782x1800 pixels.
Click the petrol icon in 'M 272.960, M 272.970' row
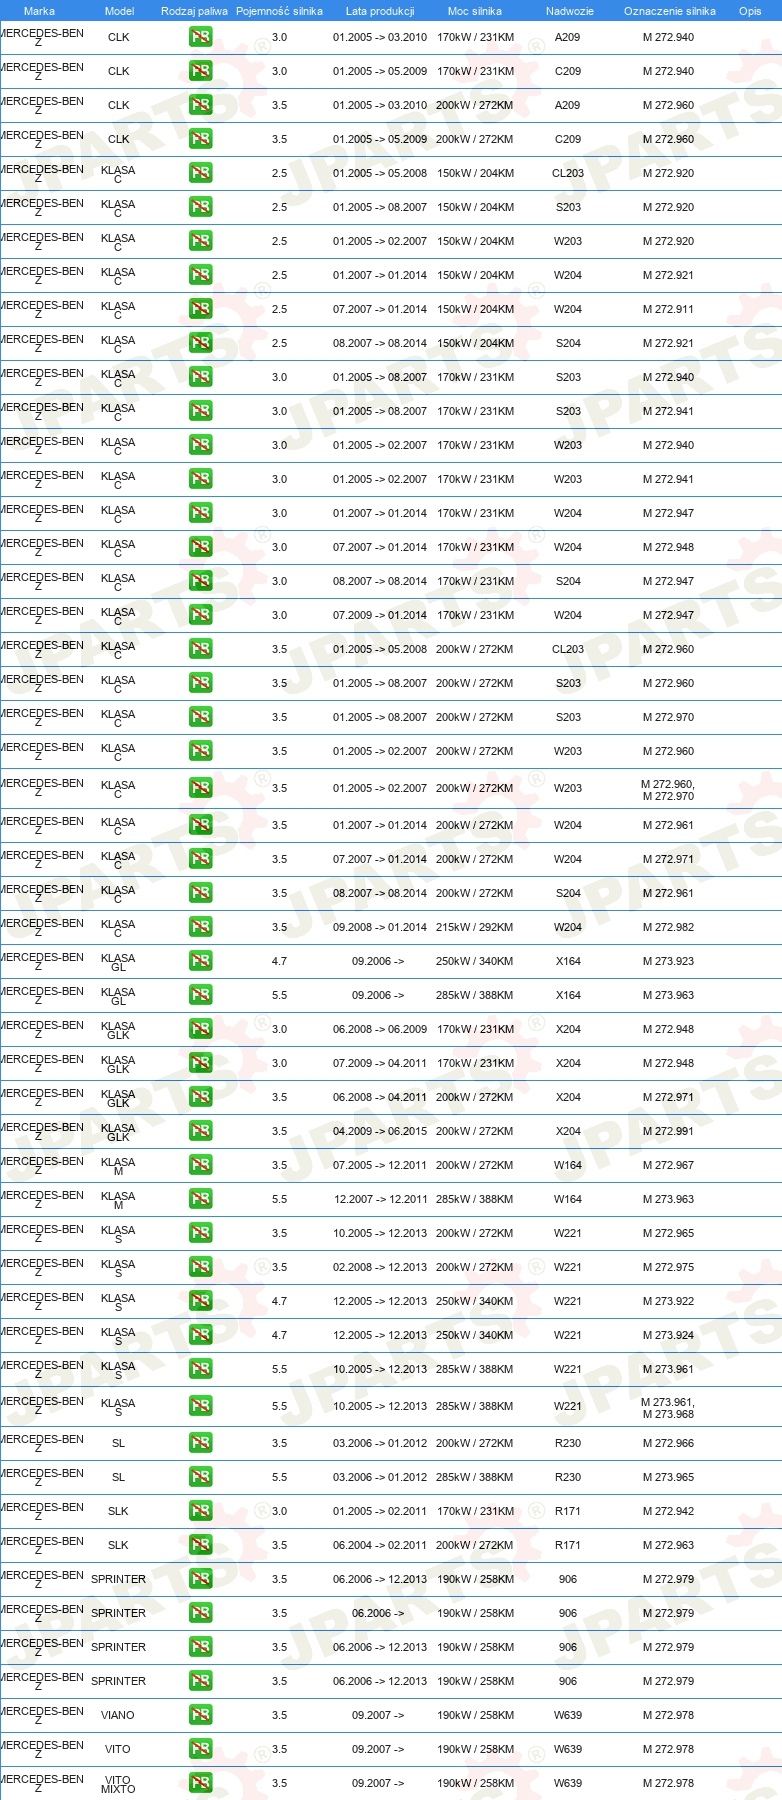(x=200, y=789)
